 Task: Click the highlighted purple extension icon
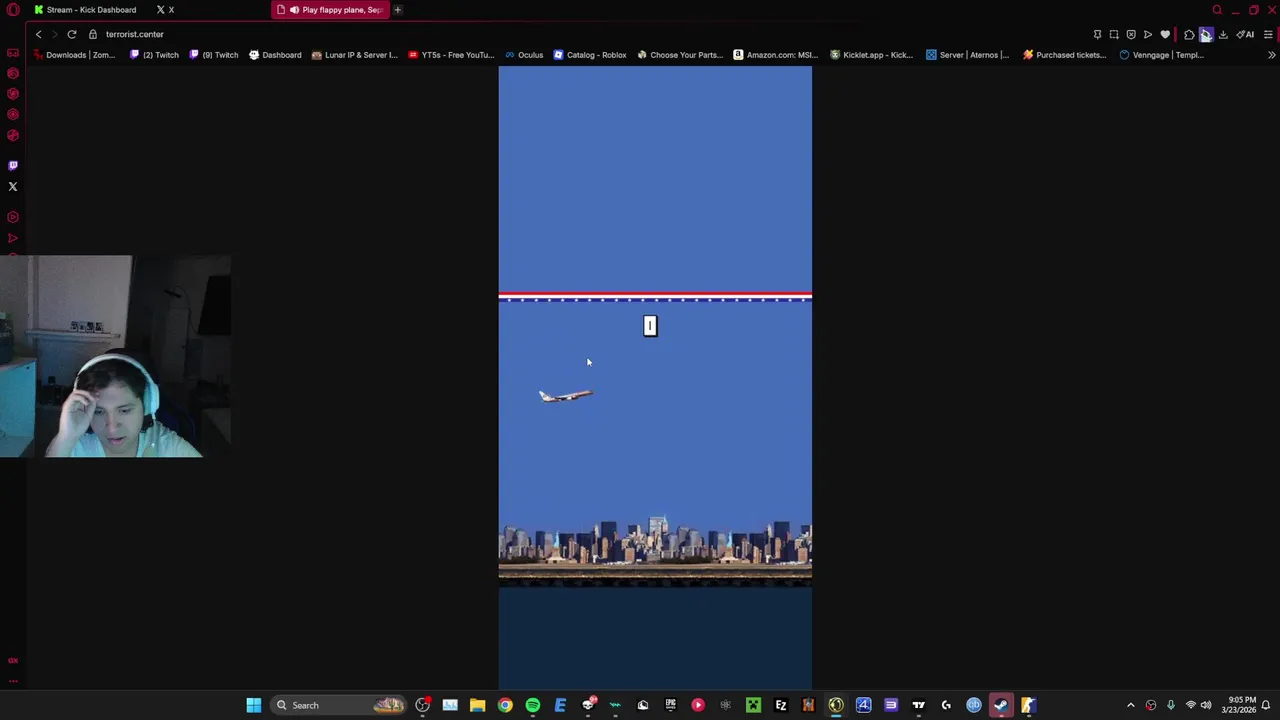click(1206, 34)
